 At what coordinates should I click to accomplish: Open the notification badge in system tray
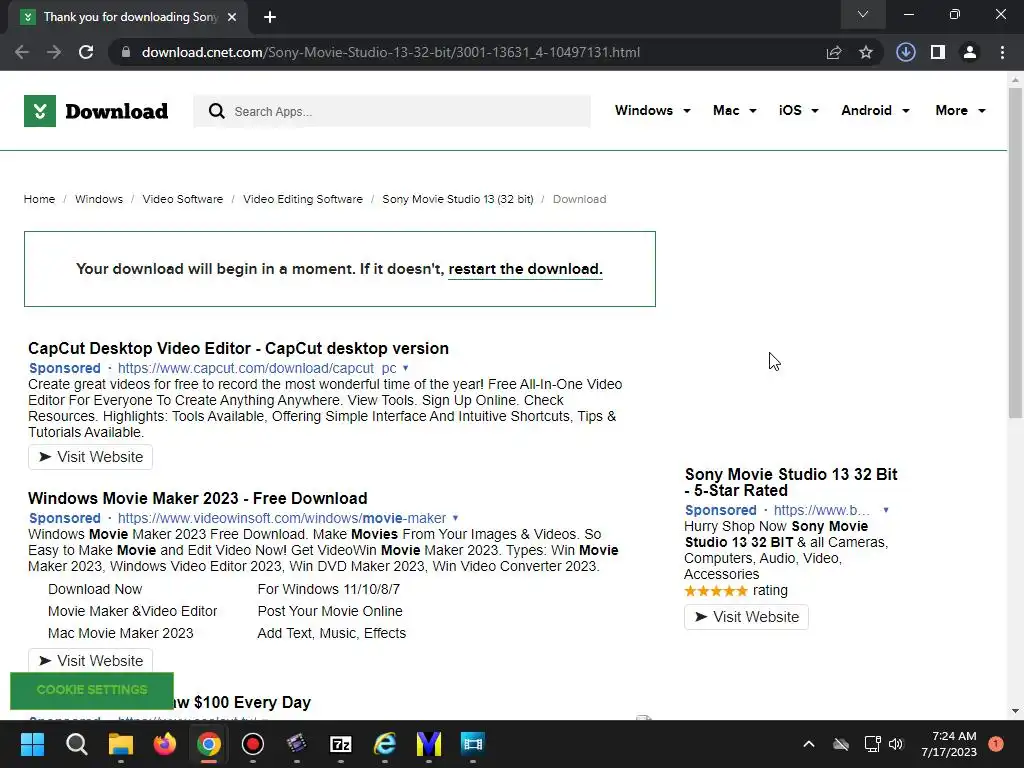click(x=996, y=744)
